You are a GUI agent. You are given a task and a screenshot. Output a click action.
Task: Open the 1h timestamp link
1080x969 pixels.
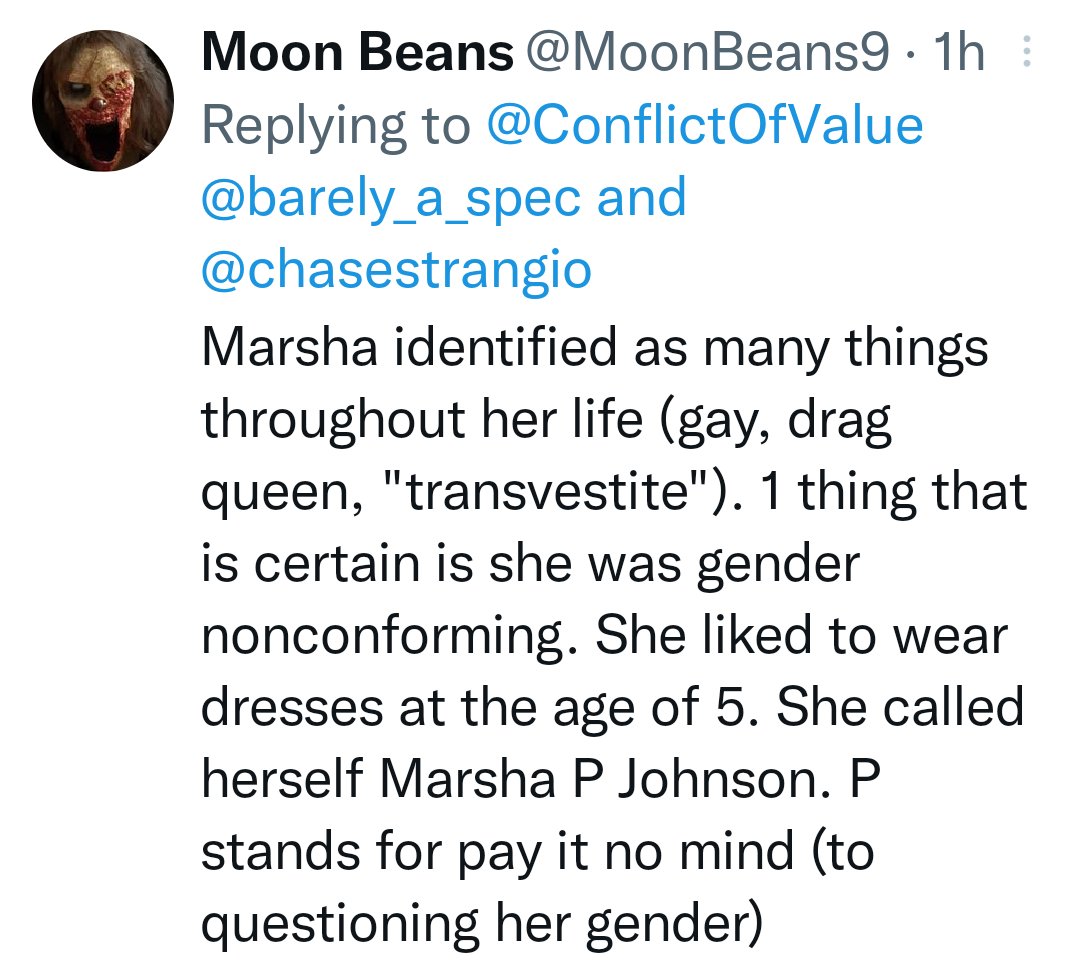point(958,52)
